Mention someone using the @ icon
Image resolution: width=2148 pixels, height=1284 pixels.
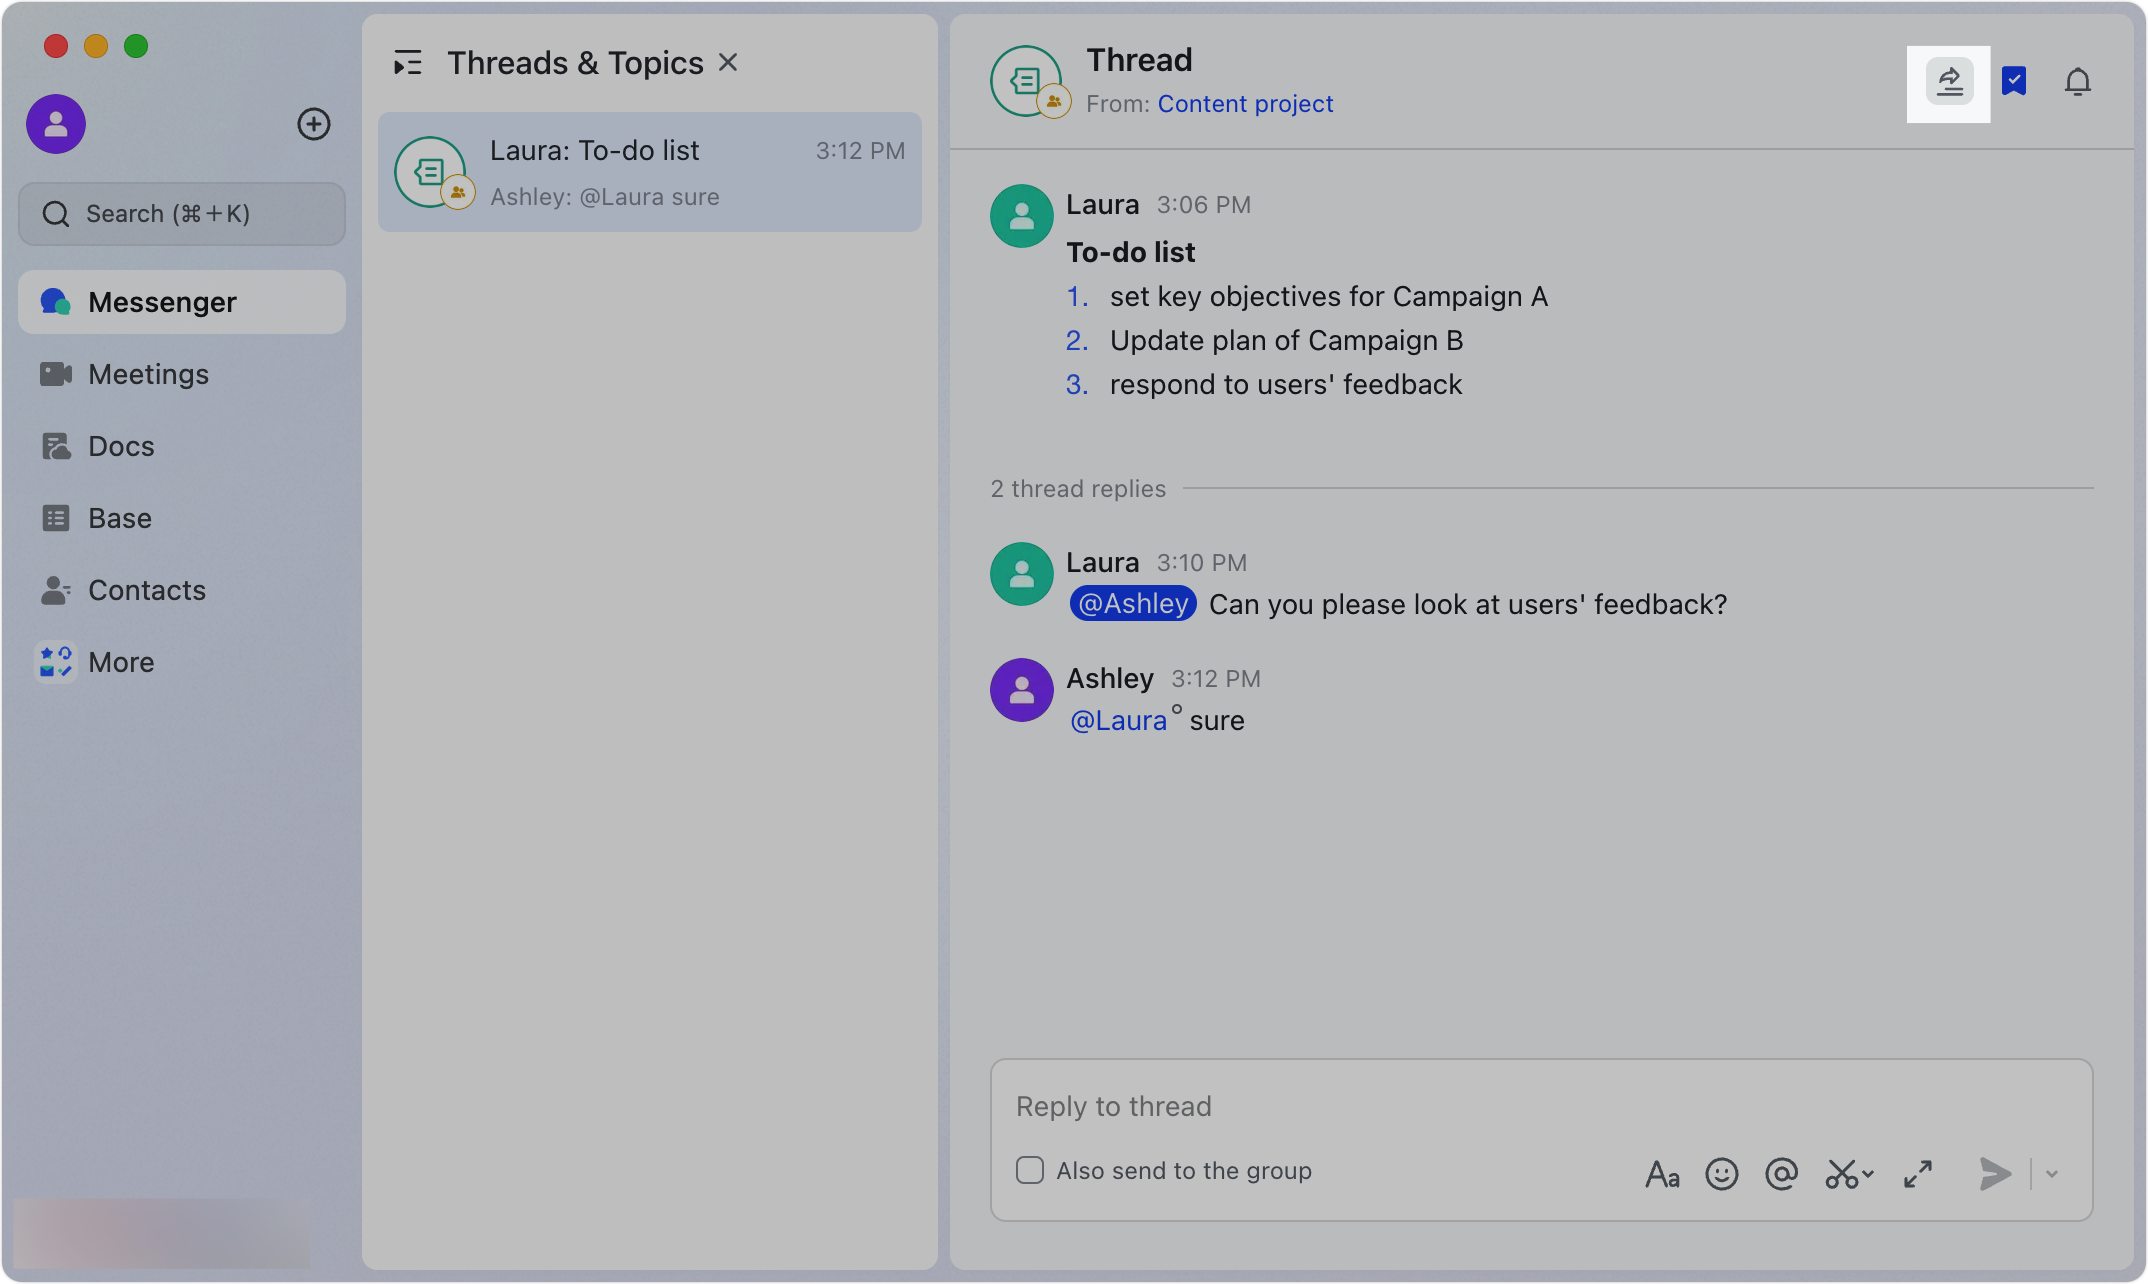[1781, 1174]
